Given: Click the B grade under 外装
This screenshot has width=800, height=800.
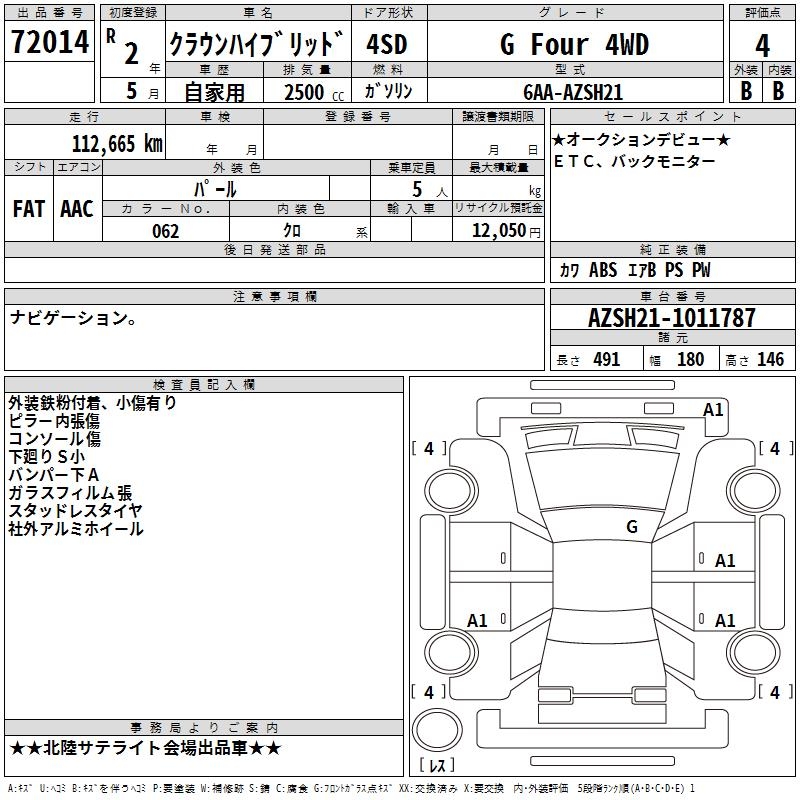Looking at the screenshot, I should pyautogui.click(x=746, y=91).
